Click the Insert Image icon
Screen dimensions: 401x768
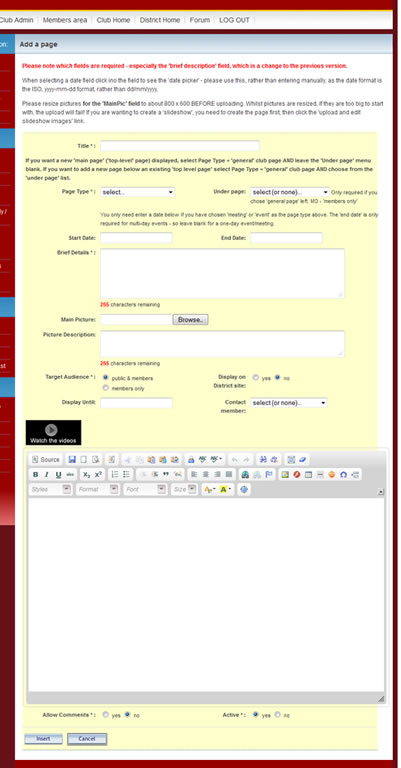tap(285, 475)
